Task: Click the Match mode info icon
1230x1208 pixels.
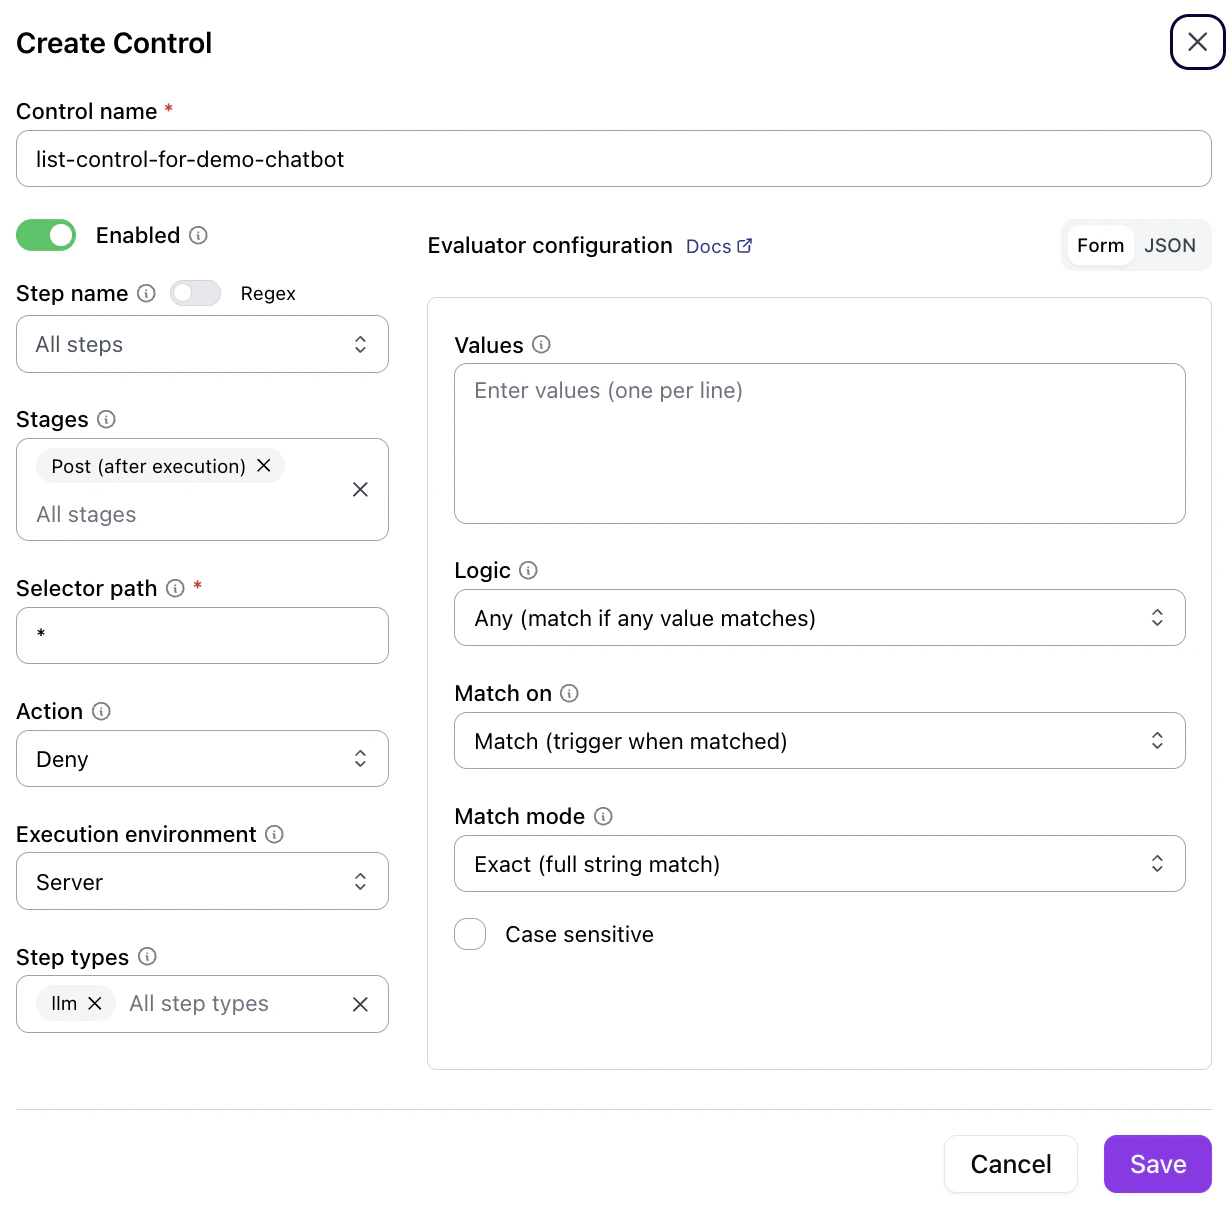Action: [603, 816]
